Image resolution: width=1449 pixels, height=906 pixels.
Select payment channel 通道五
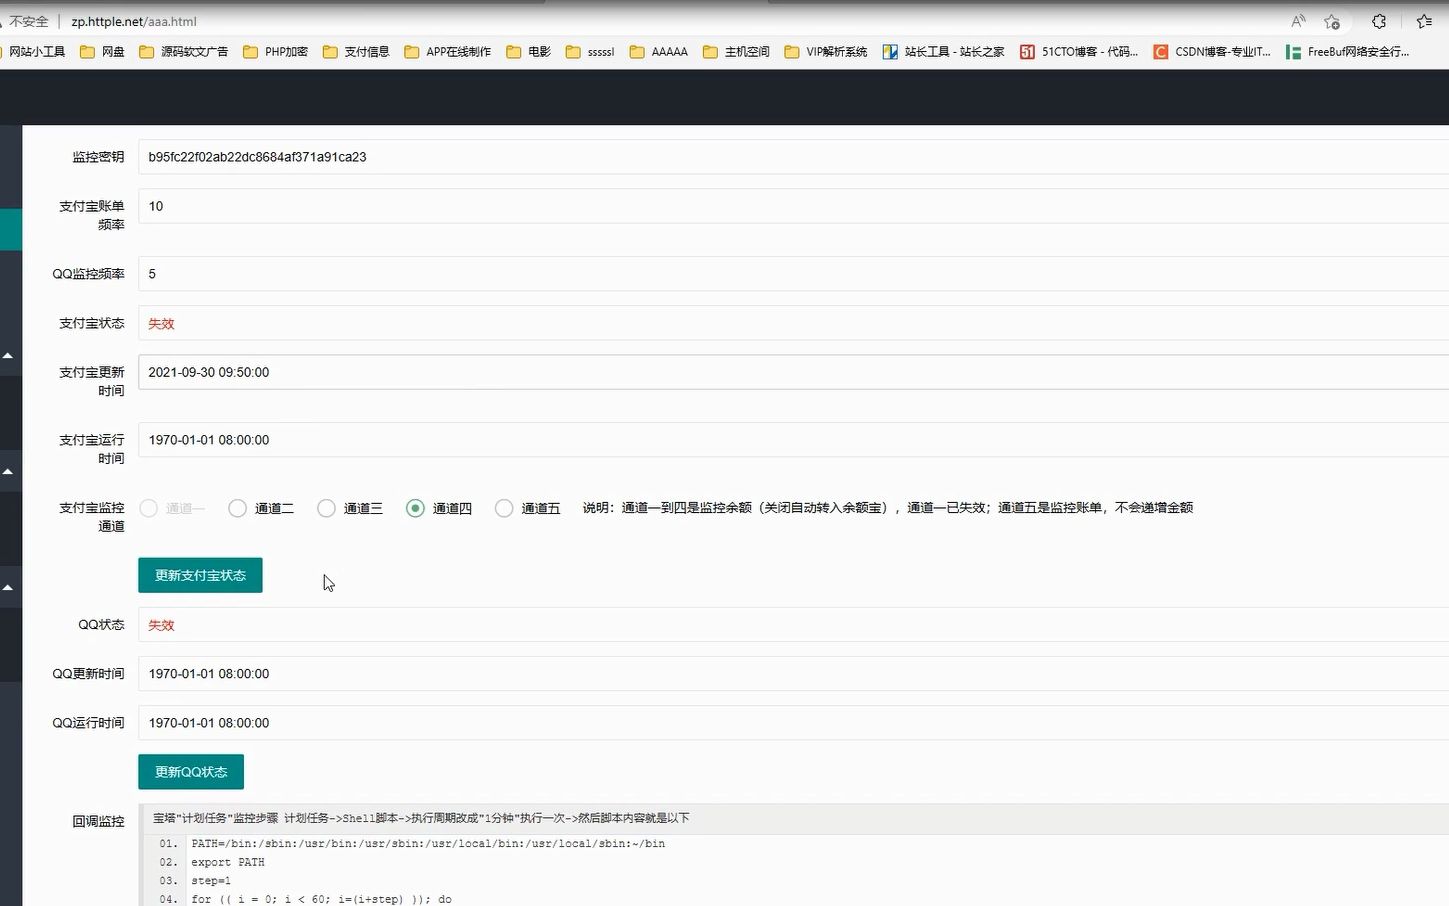(504, 508)
